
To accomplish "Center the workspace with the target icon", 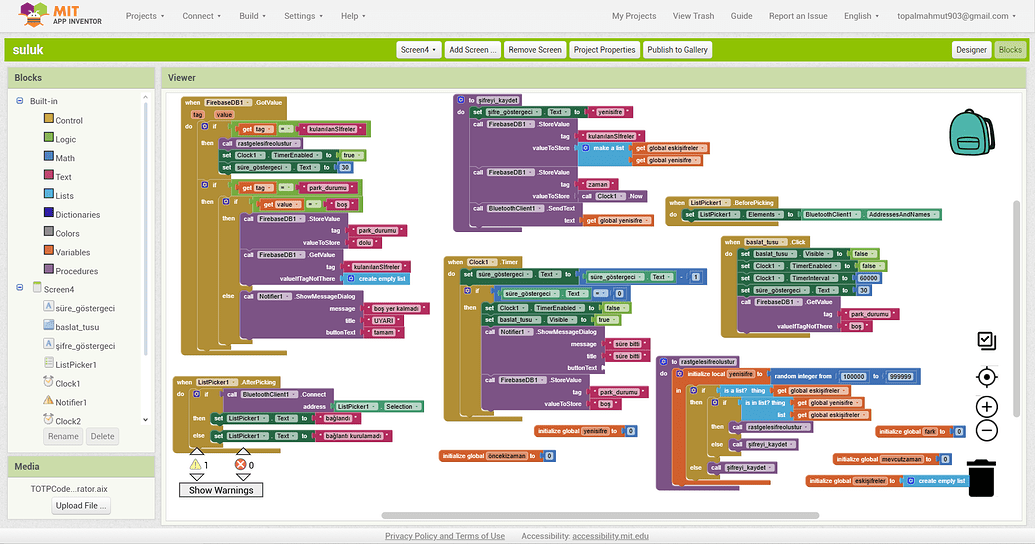I will [x=986, y=377].
